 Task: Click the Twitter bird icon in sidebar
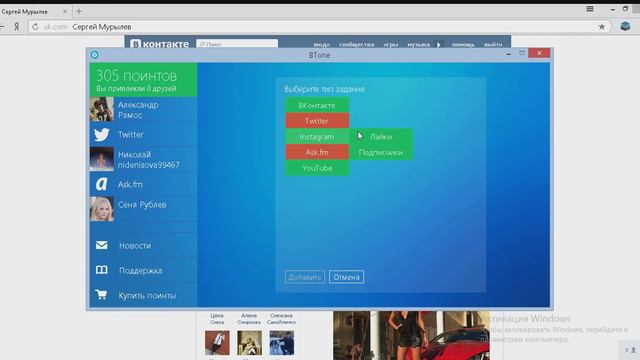(102, 135)
